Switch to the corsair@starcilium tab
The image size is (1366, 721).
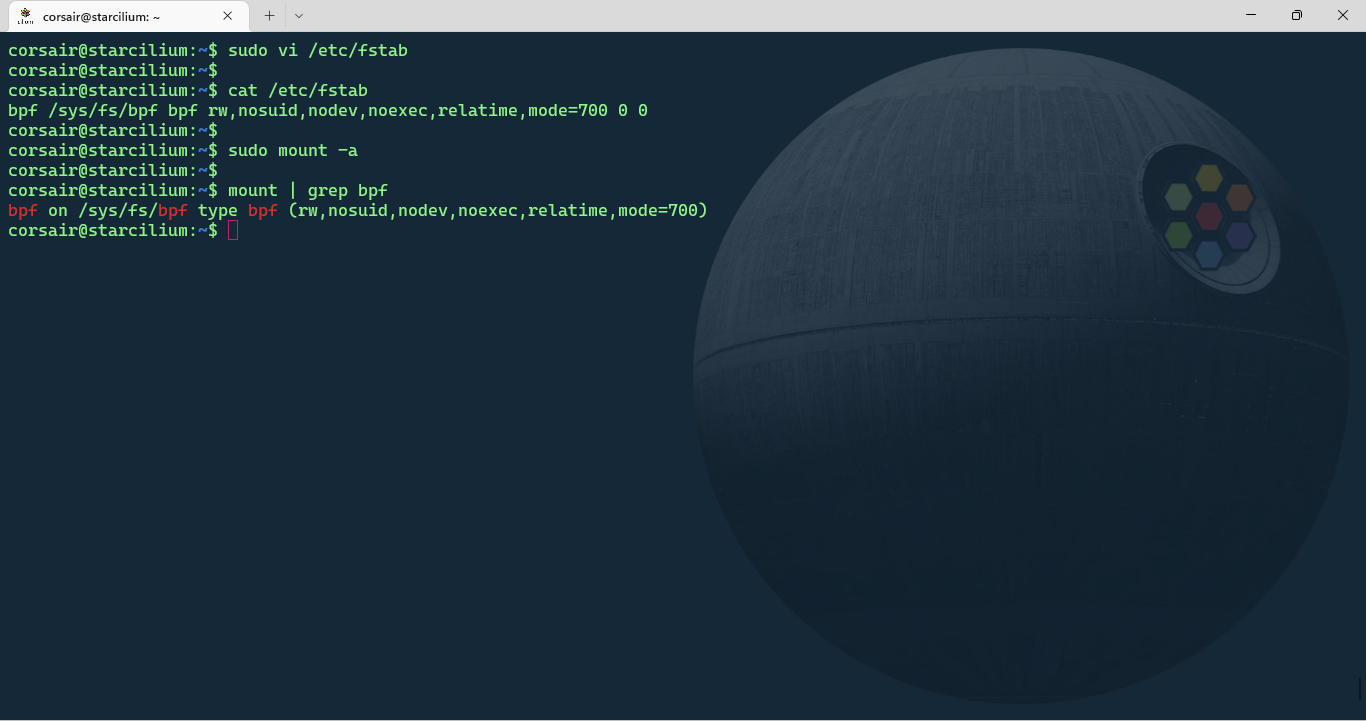click(120, 15)
